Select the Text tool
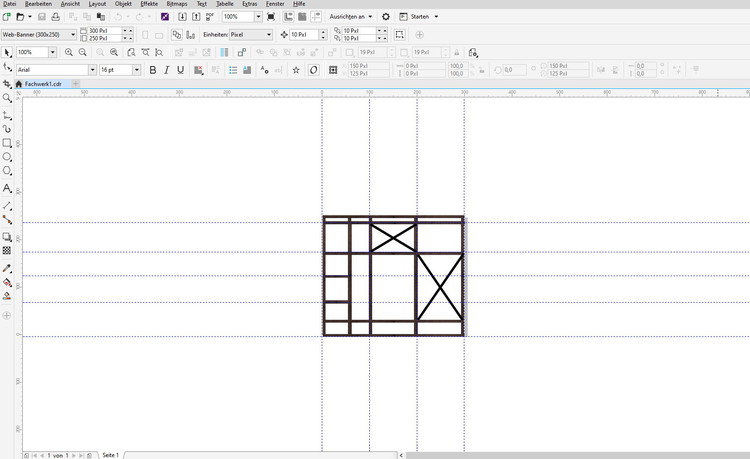This screenshot has width=750, height=459. [x=7, y=188]
